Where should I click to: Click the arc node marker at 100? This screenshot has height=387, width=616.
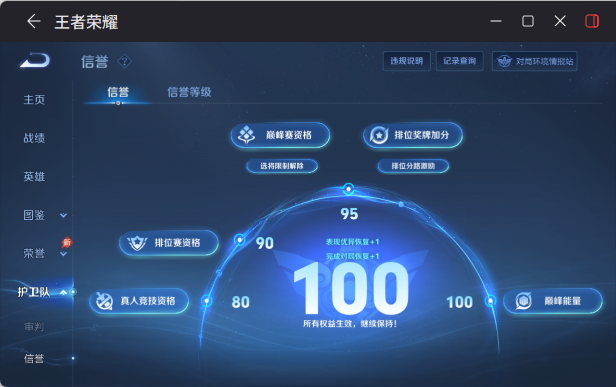click(490, 301)
